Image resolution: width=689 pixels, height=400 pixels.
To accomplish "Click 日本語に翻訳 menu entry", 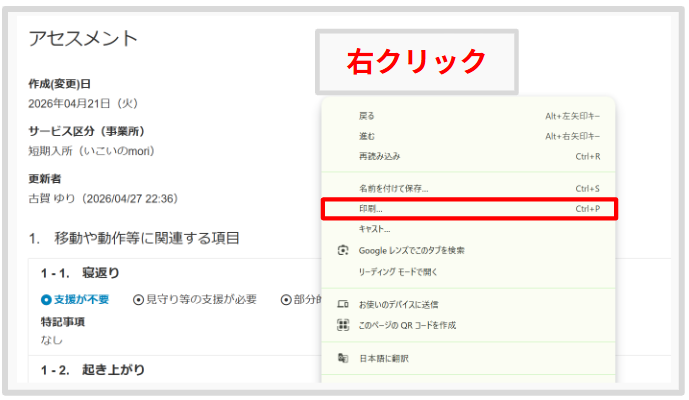I will [x=468, y=358].
